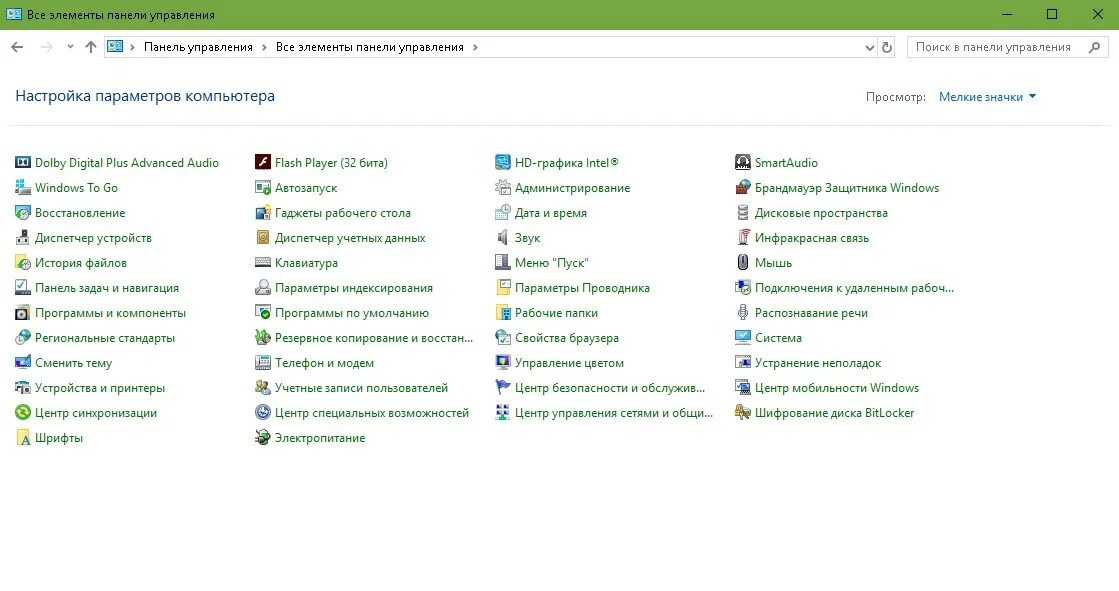Open the Клавиатура icon
This screenshot has width=1119, height=591.
point(263,263)
